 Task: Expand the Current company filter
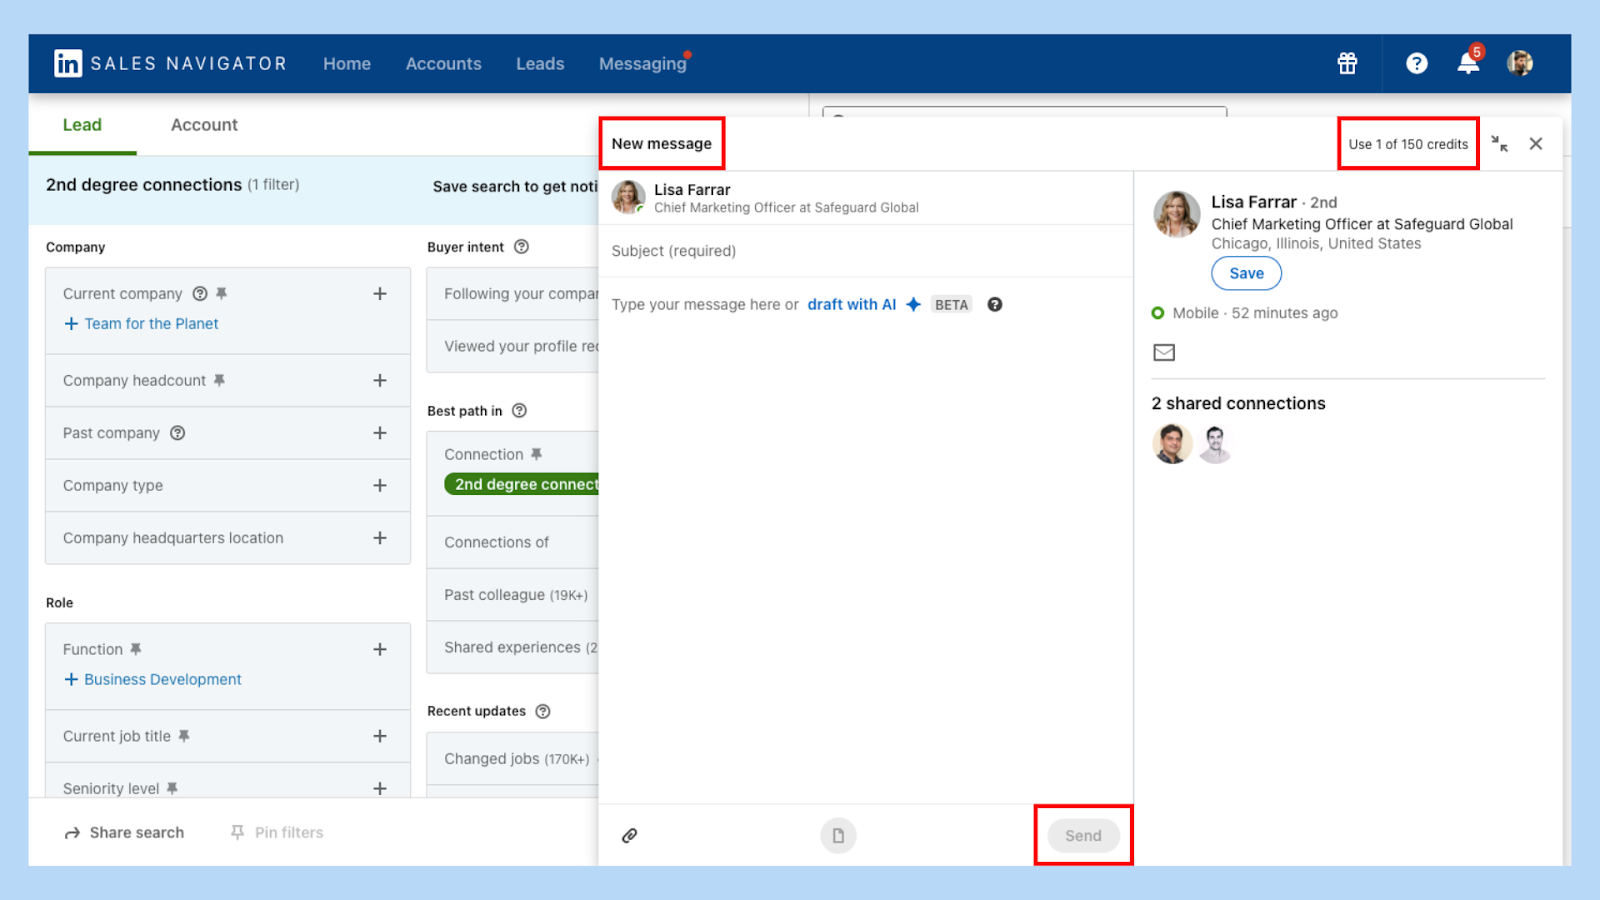(380, 293)
